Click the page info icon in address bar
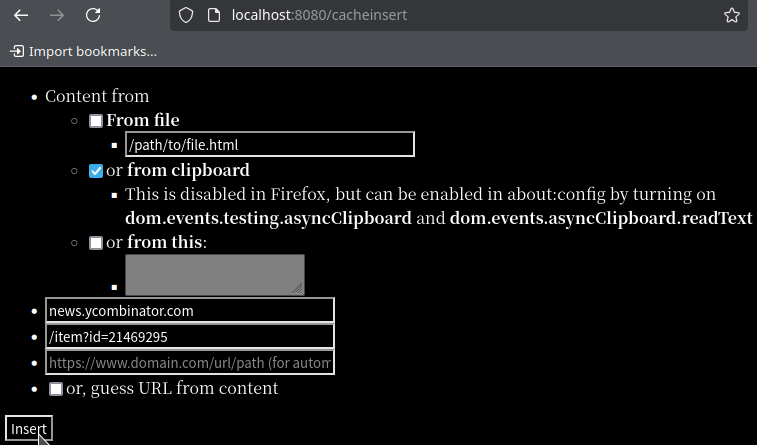Viewport: 757px width, 445px height. (212, 16)
